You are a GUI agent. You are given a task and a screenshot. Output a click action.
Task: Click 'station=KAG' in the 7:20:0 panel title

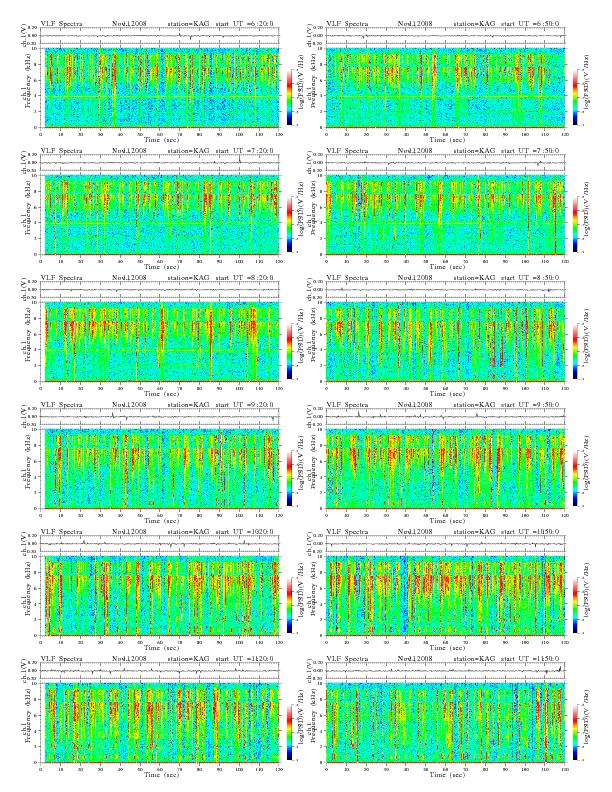click(x=188, y=151)
